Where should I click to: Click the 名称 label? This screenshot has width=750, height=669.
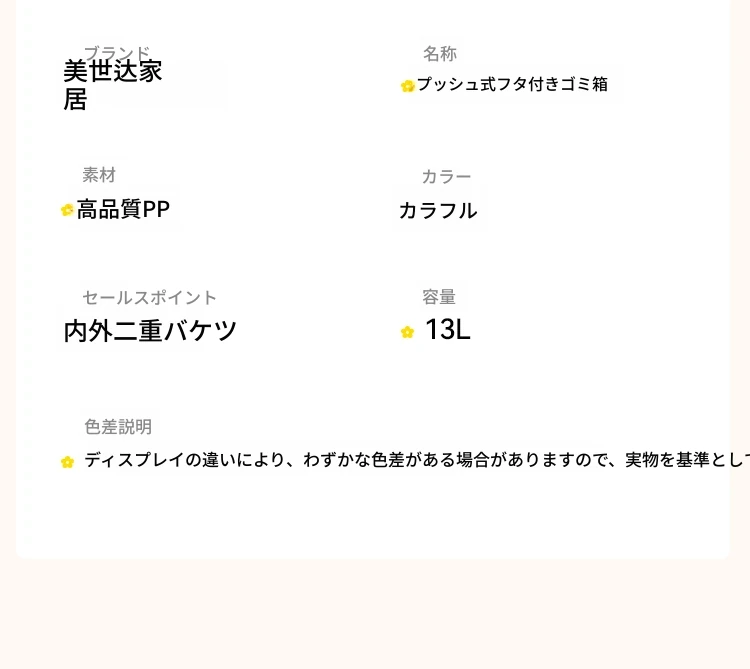(440, 54)
